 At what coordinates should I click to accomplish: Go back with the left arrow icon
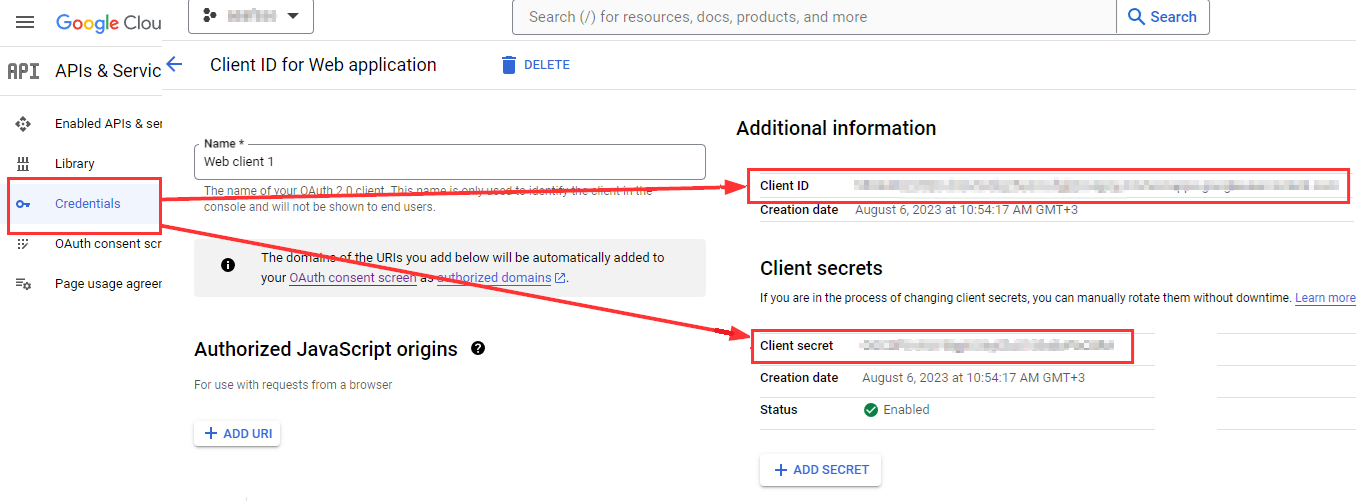[174, 64]
